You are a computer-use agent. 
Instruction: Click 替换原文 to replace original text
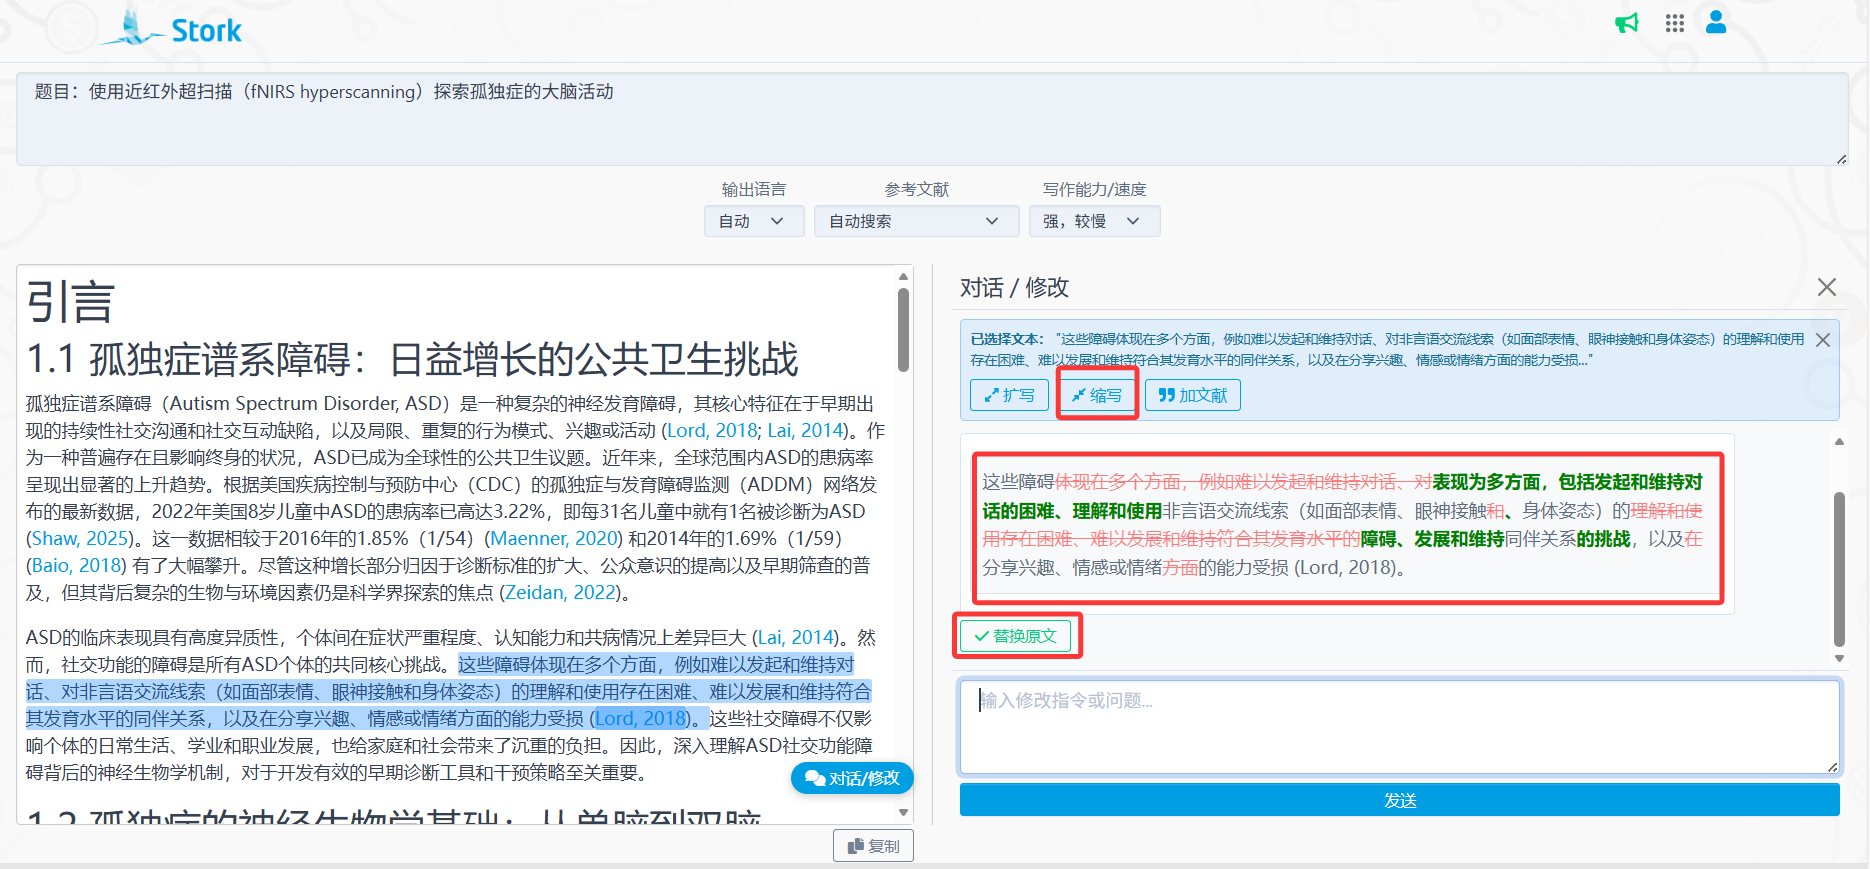pyautogui.click(x=1015, y=636)
